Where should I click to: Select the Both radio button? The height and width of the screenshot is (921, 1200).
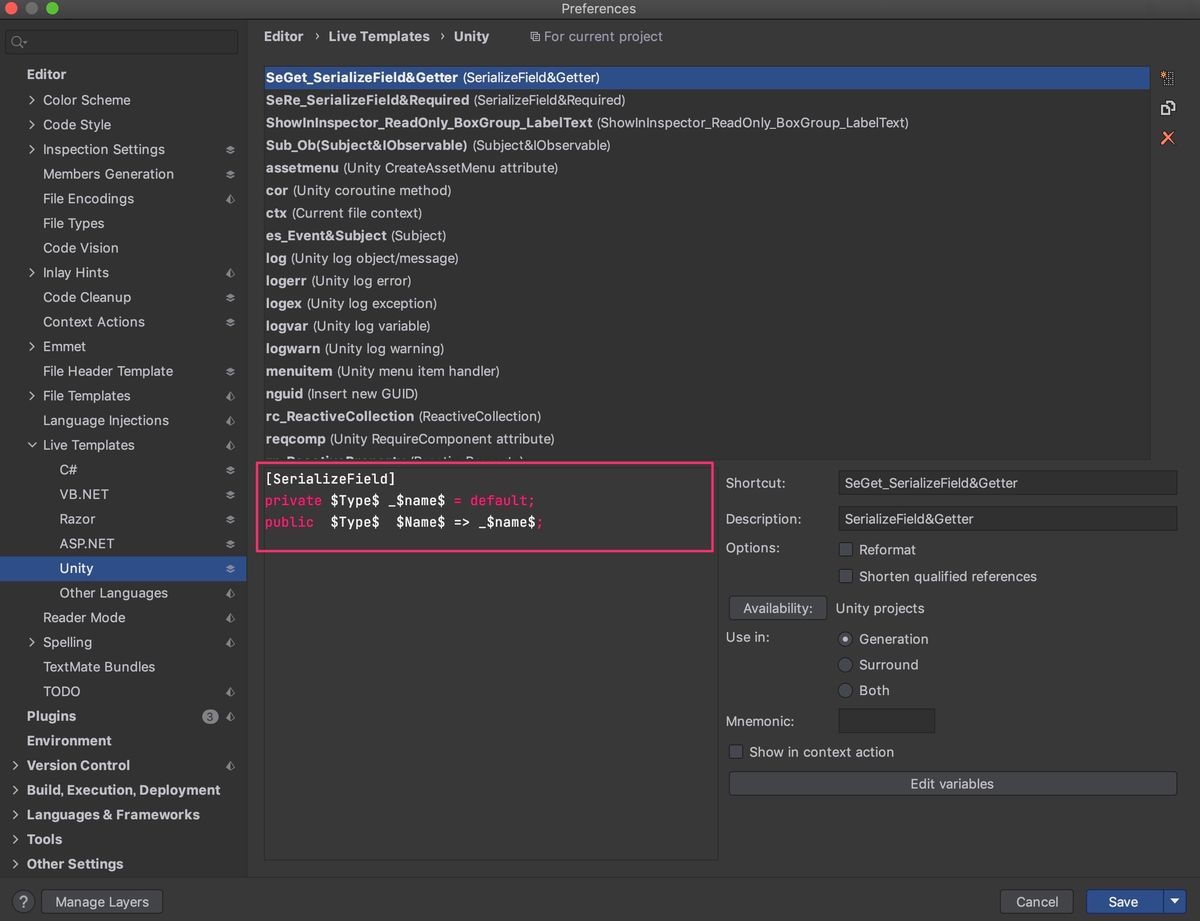coord(846,691)
